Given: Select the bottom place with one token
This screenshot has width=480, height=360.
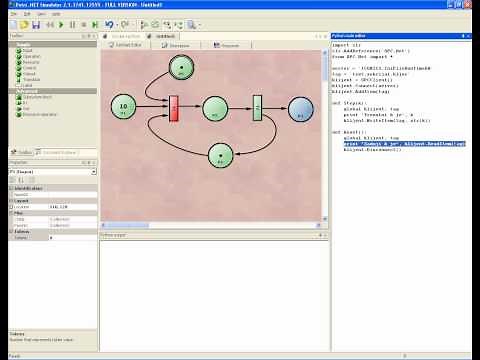Looking at the screenshot, I should pyautogui.click(x=220, y=156).
